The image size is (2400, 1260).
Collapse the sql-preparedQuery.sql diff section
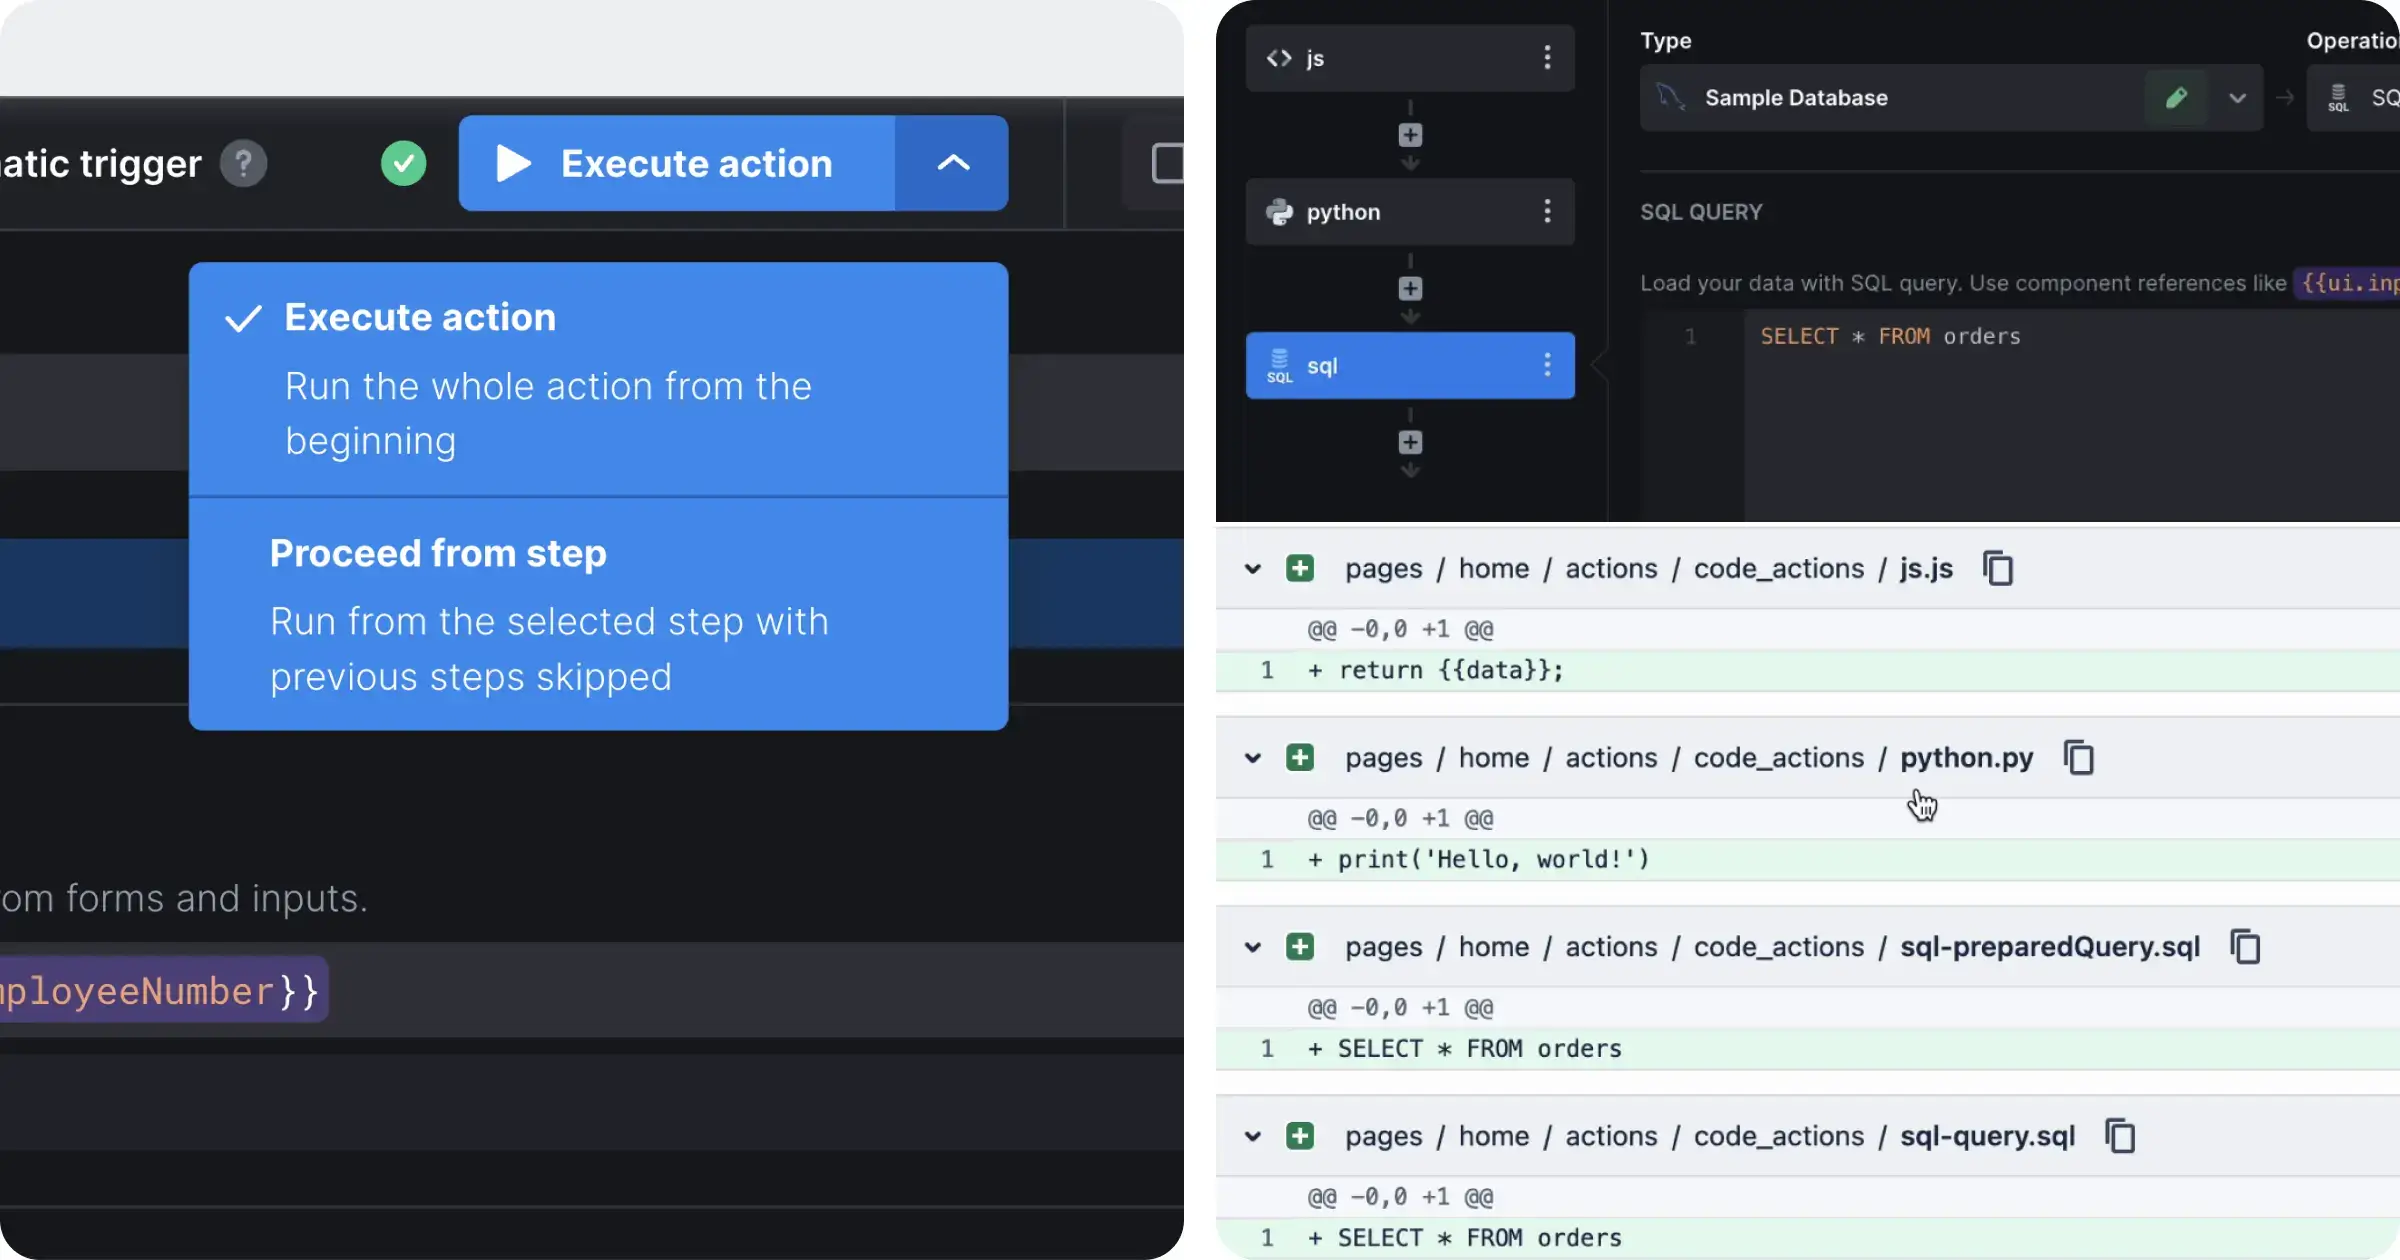pos(1252,947)
